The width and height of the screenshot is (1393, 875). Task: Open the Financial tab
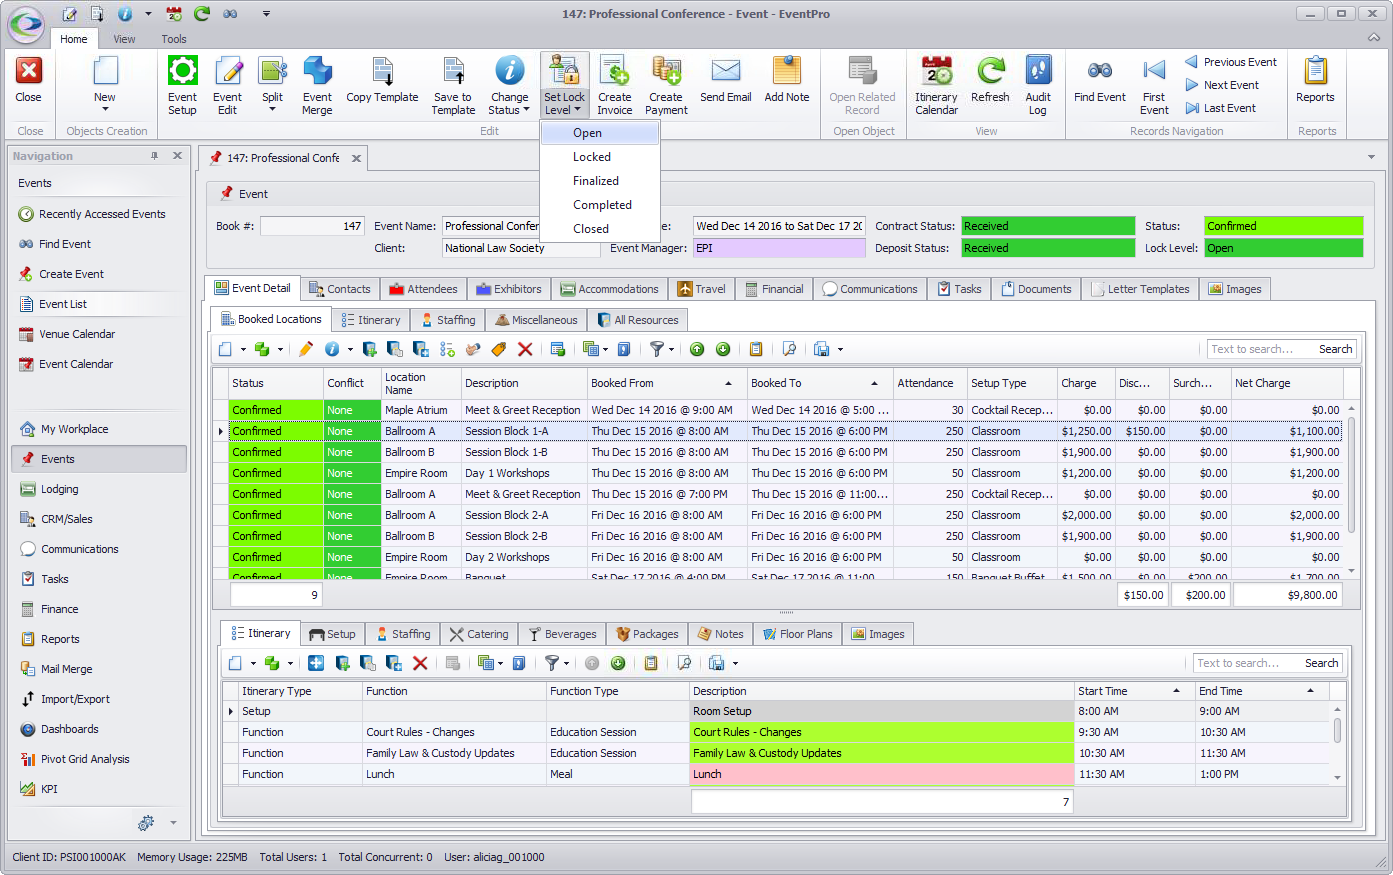[774, 289]
